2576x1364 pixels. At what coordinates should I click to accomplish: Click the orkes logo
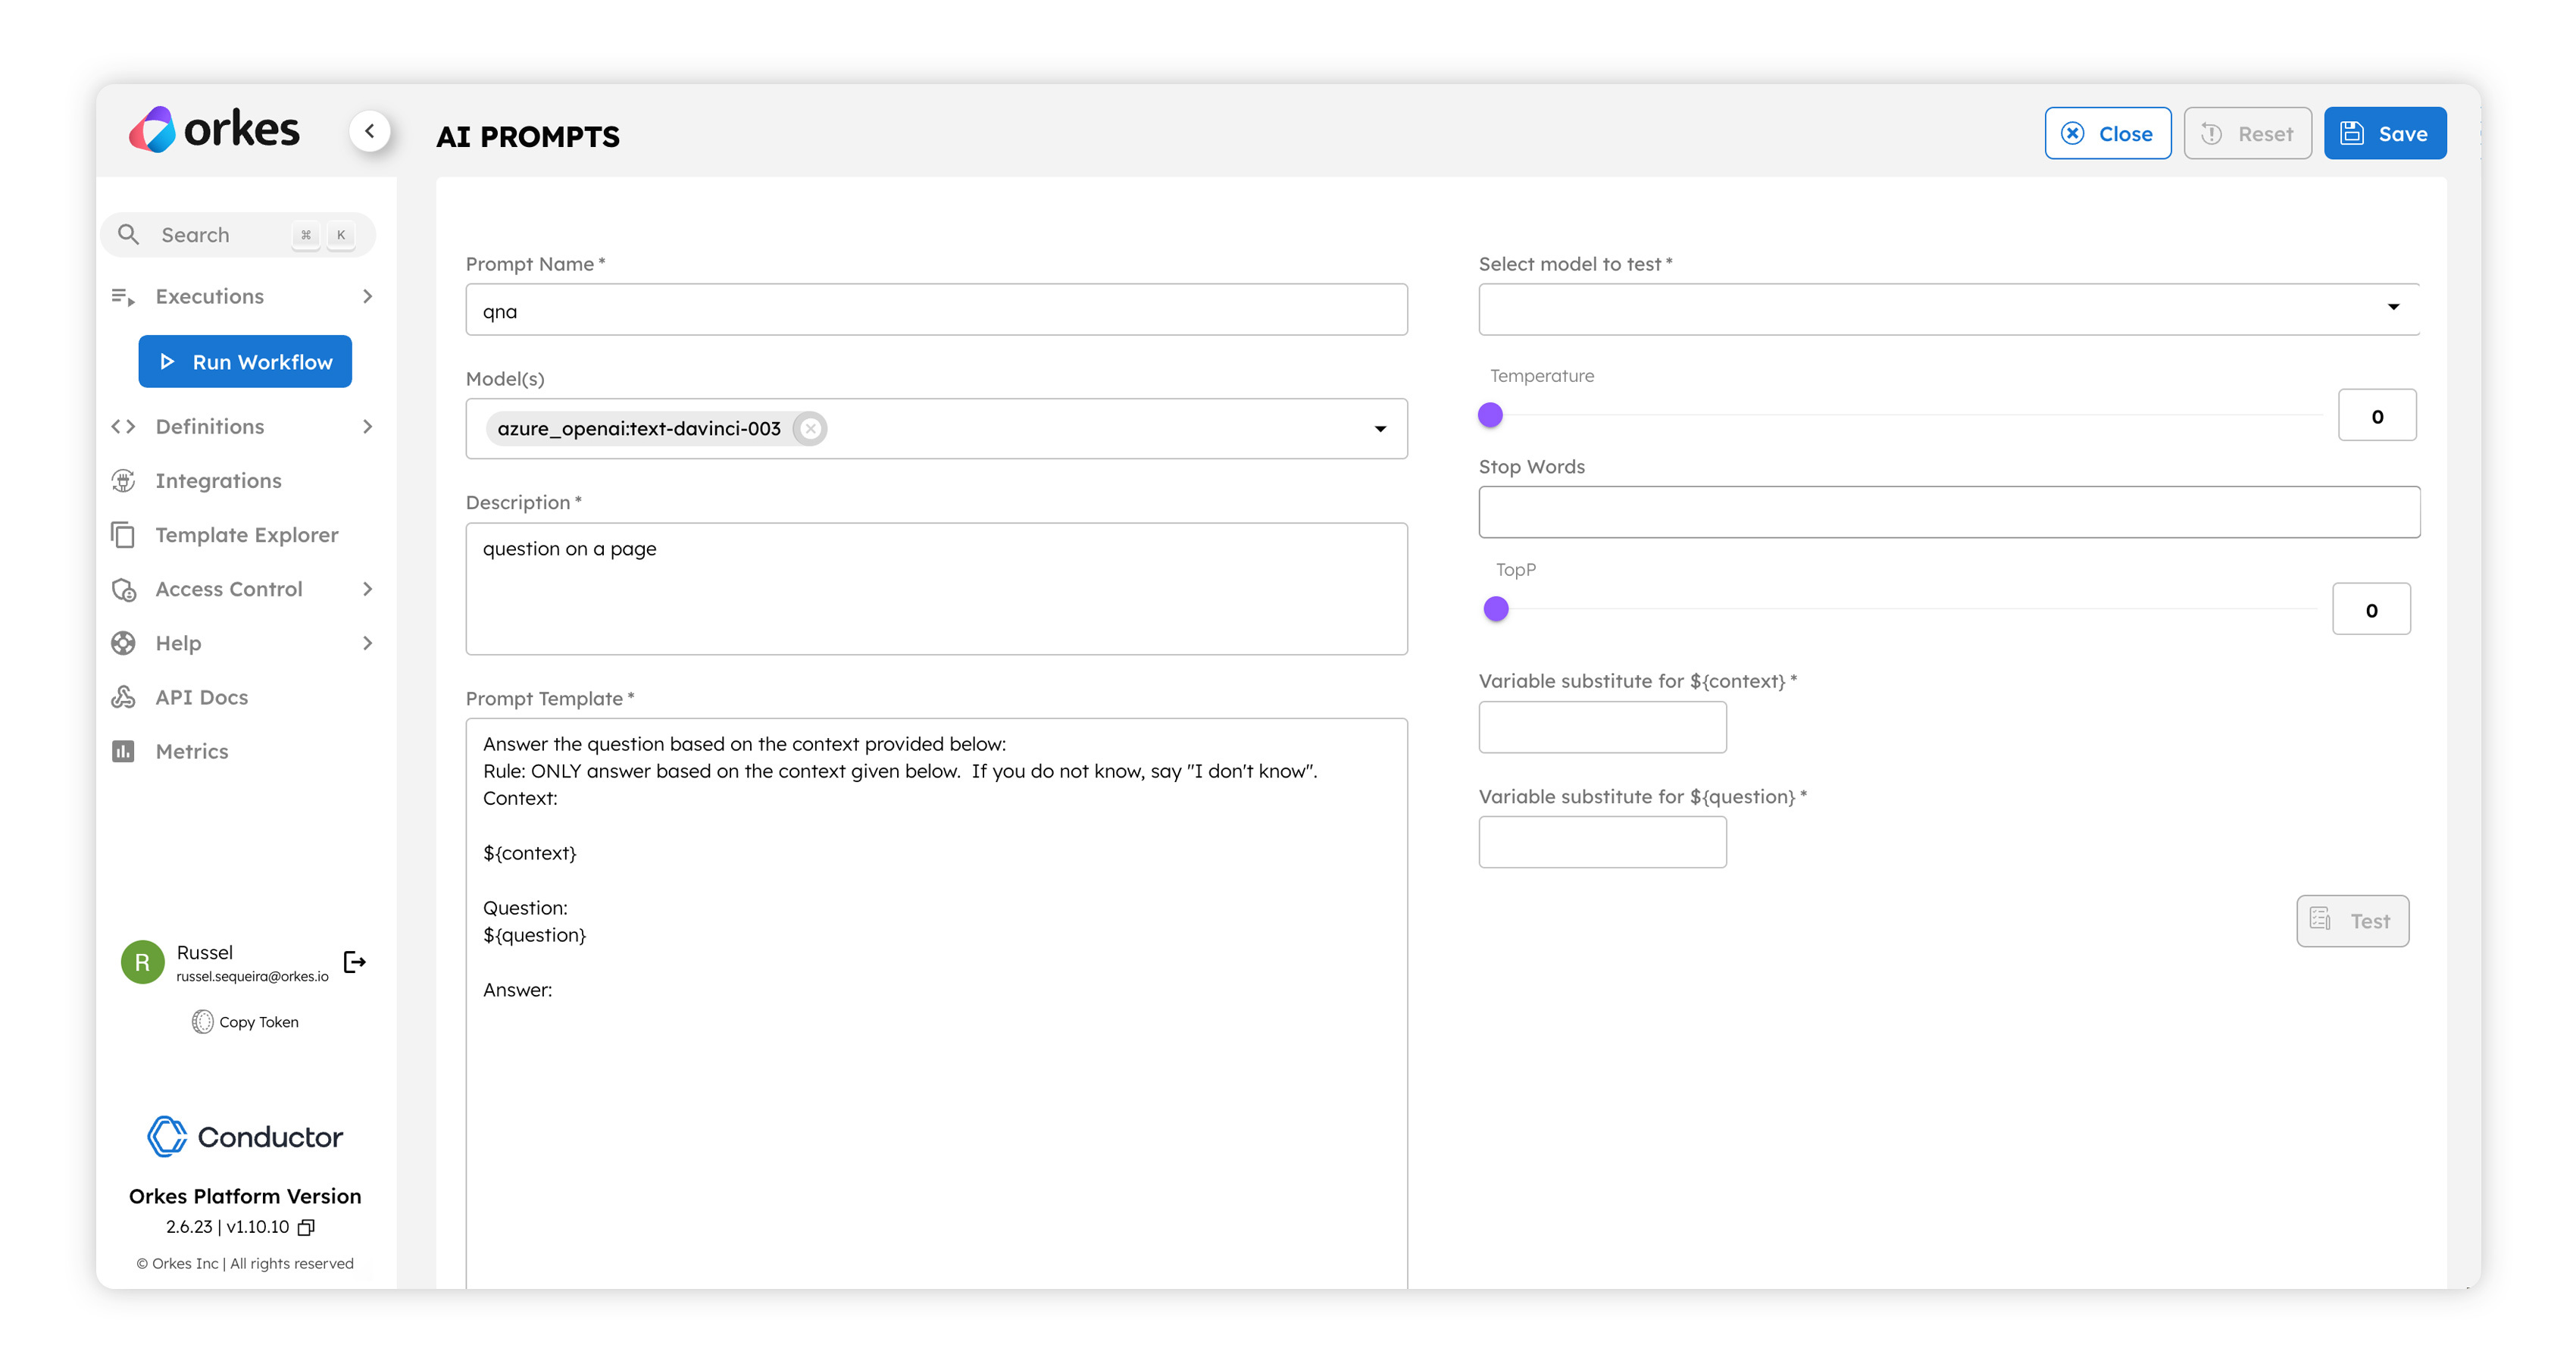coord(215,130)
